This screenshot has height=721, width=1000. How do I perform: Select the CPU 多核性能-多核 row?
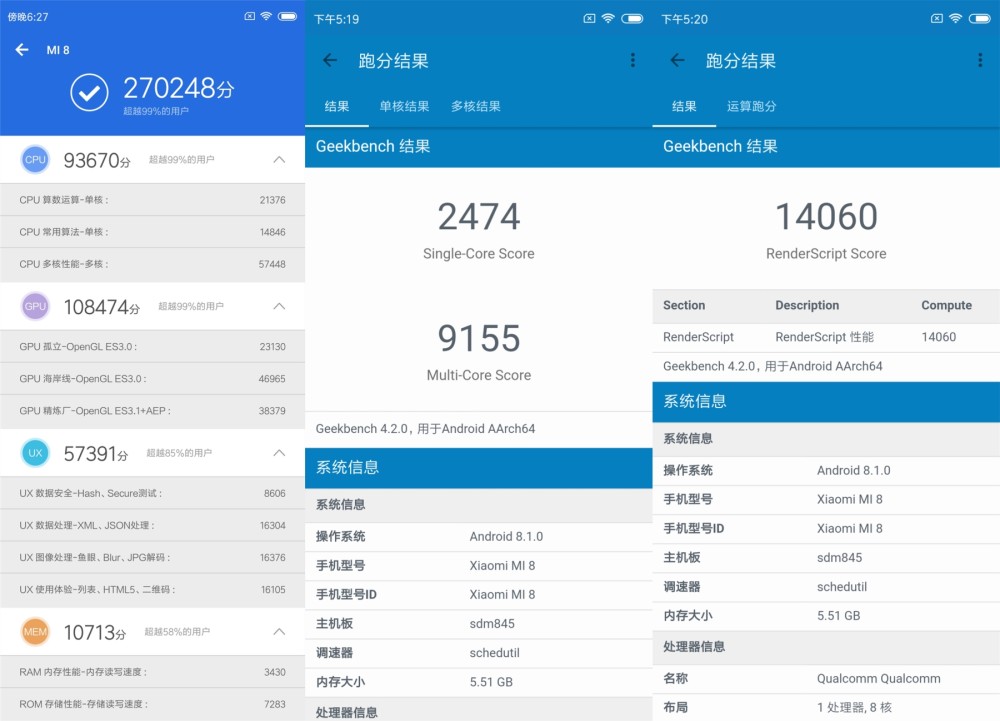[x=152, y=264]
